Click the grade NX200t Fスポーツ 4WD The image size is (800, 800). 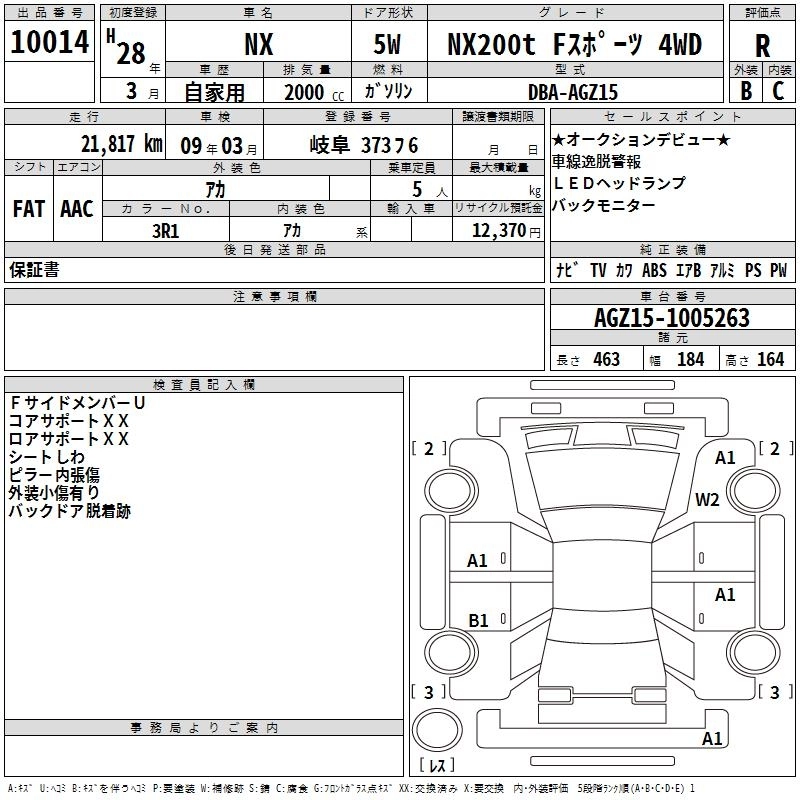coord(574,44)
